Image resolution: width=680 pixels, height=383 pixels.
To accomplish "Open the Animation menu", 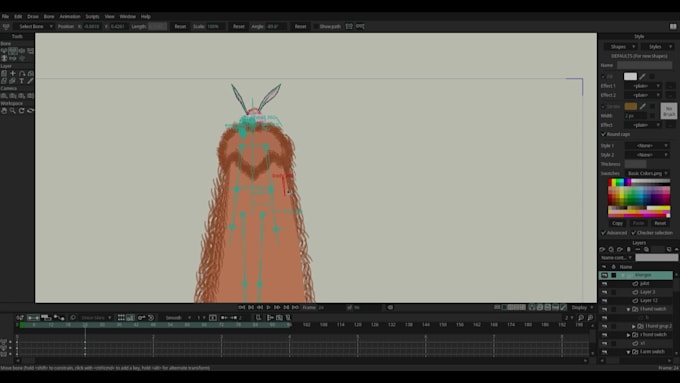I will 70,16.
